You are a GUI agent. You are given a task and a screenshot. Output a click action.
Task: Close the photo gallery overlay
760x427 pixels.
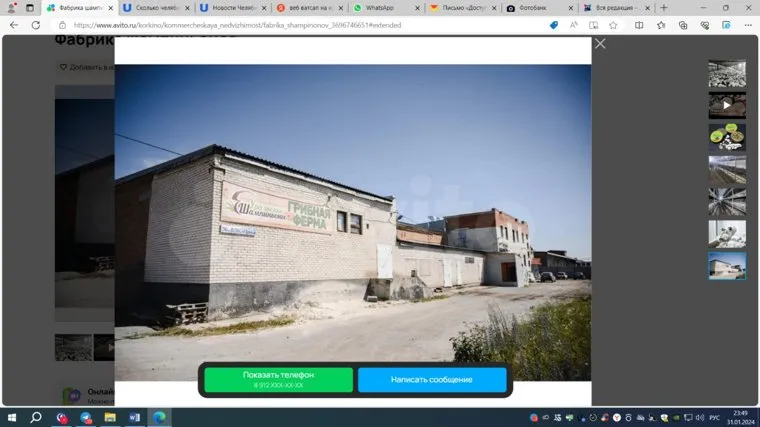[600, 44]
